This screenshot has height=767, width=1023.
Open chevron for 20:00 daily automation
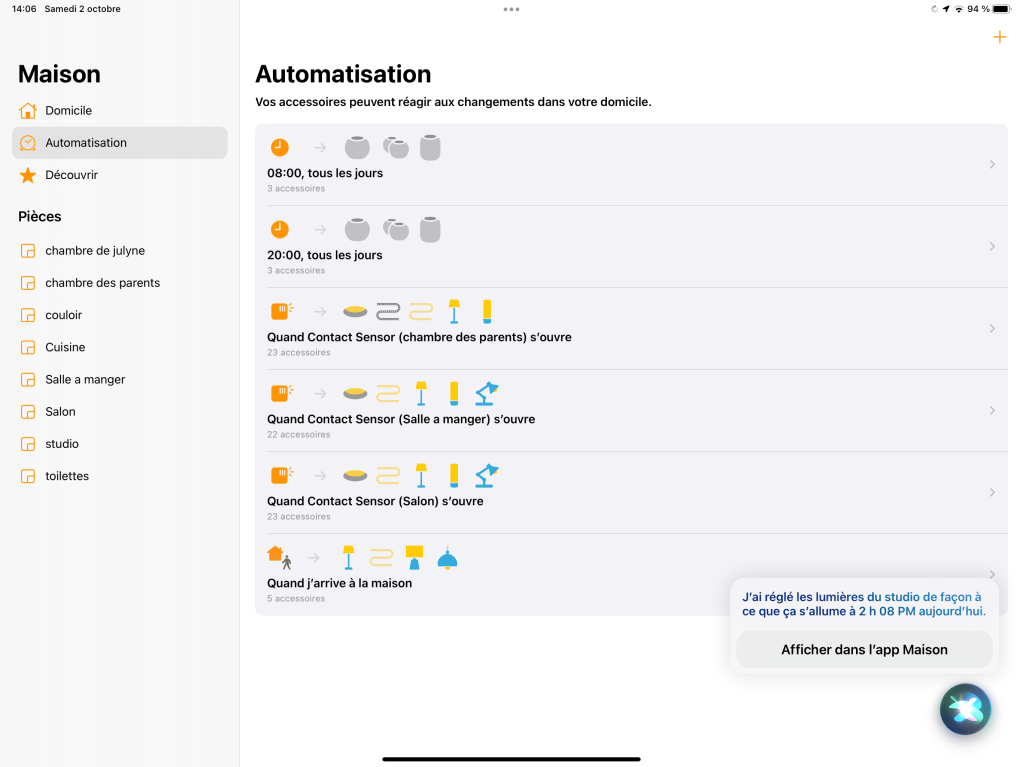pyautogui.click(x=991, y=246)
